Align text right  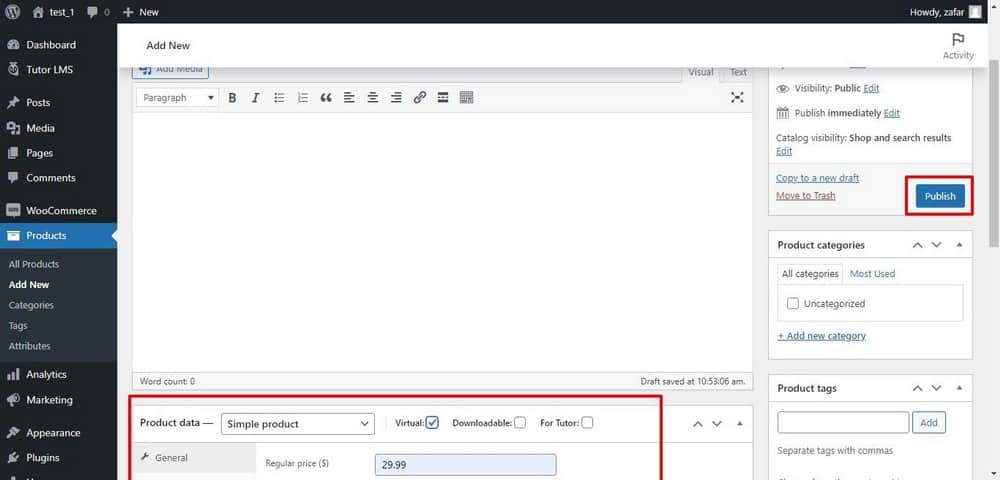click(396, 98)
